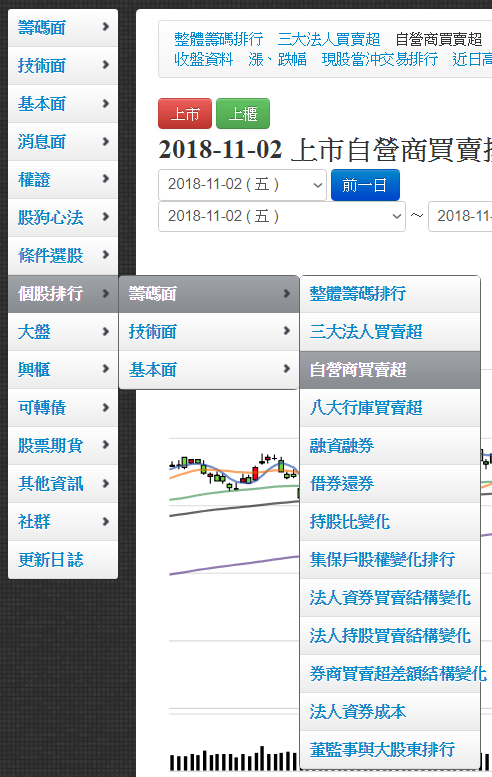Choose 八大行庫買賣超 in the flyout menu

tap(390, 408)
